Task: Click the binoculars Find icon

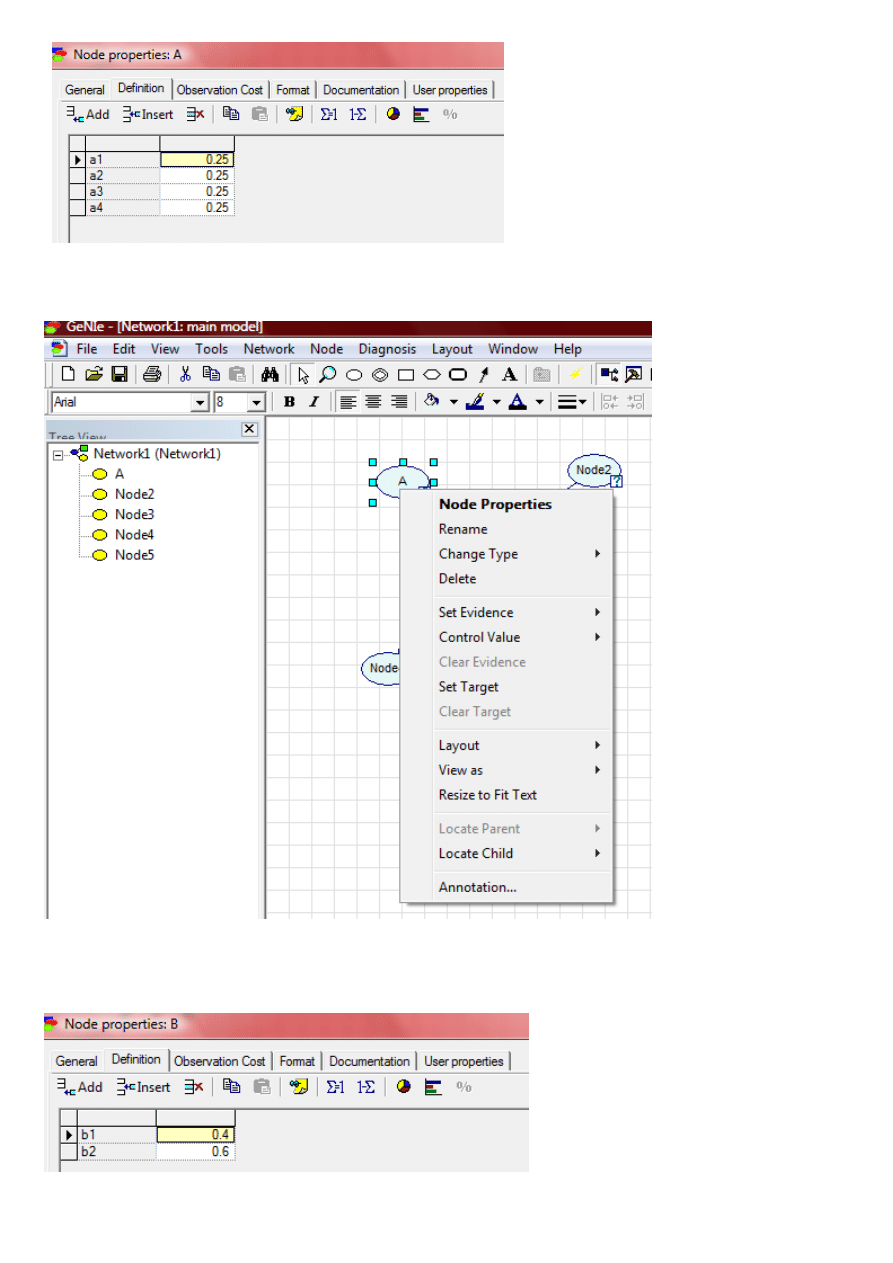Action: 269,375
